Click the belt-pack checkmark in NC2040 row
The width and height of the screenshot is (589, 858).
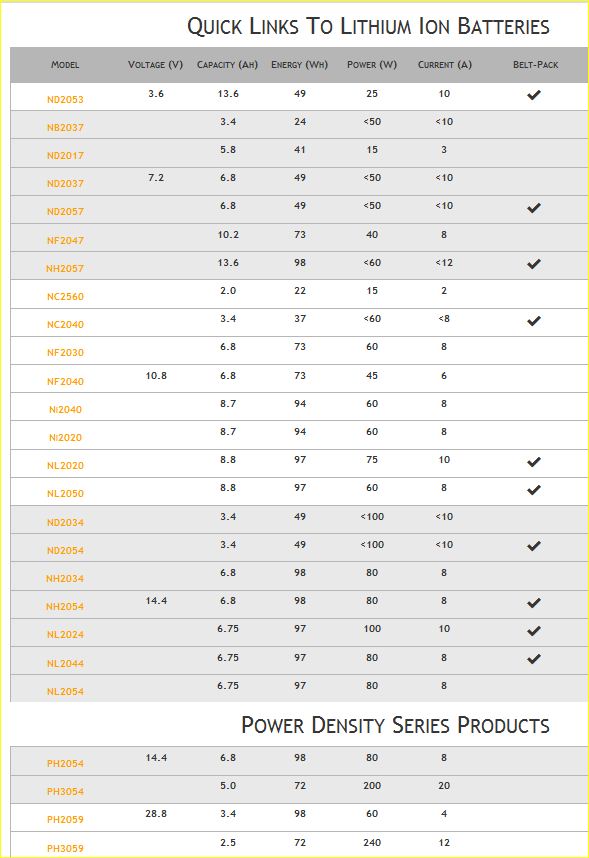534,321
